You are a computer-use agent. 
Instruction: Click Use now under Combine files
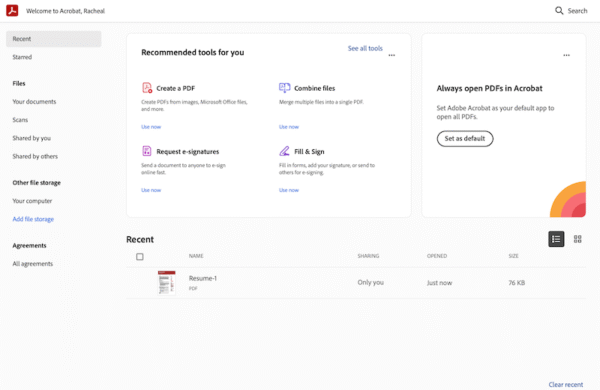289,127
